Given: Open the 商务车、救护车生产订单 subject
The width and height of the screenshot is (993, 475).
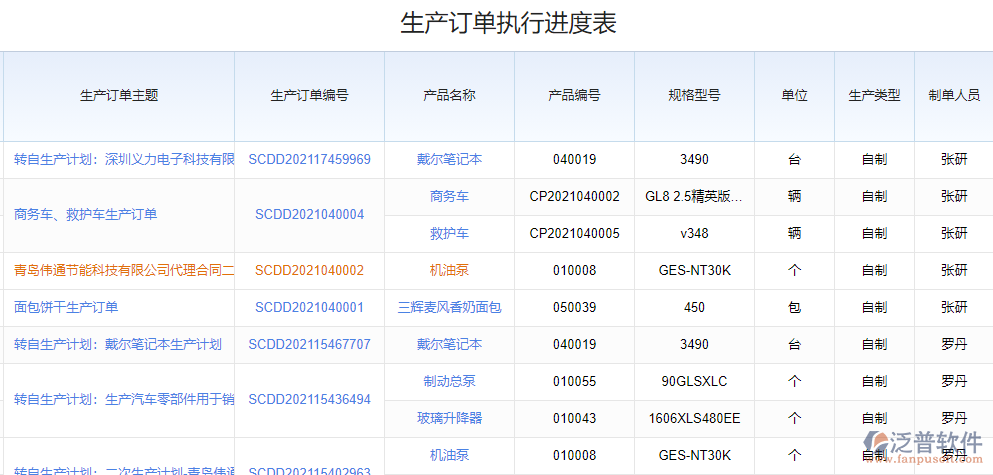Looking at the screenshot, I should (x=85, y=214).
